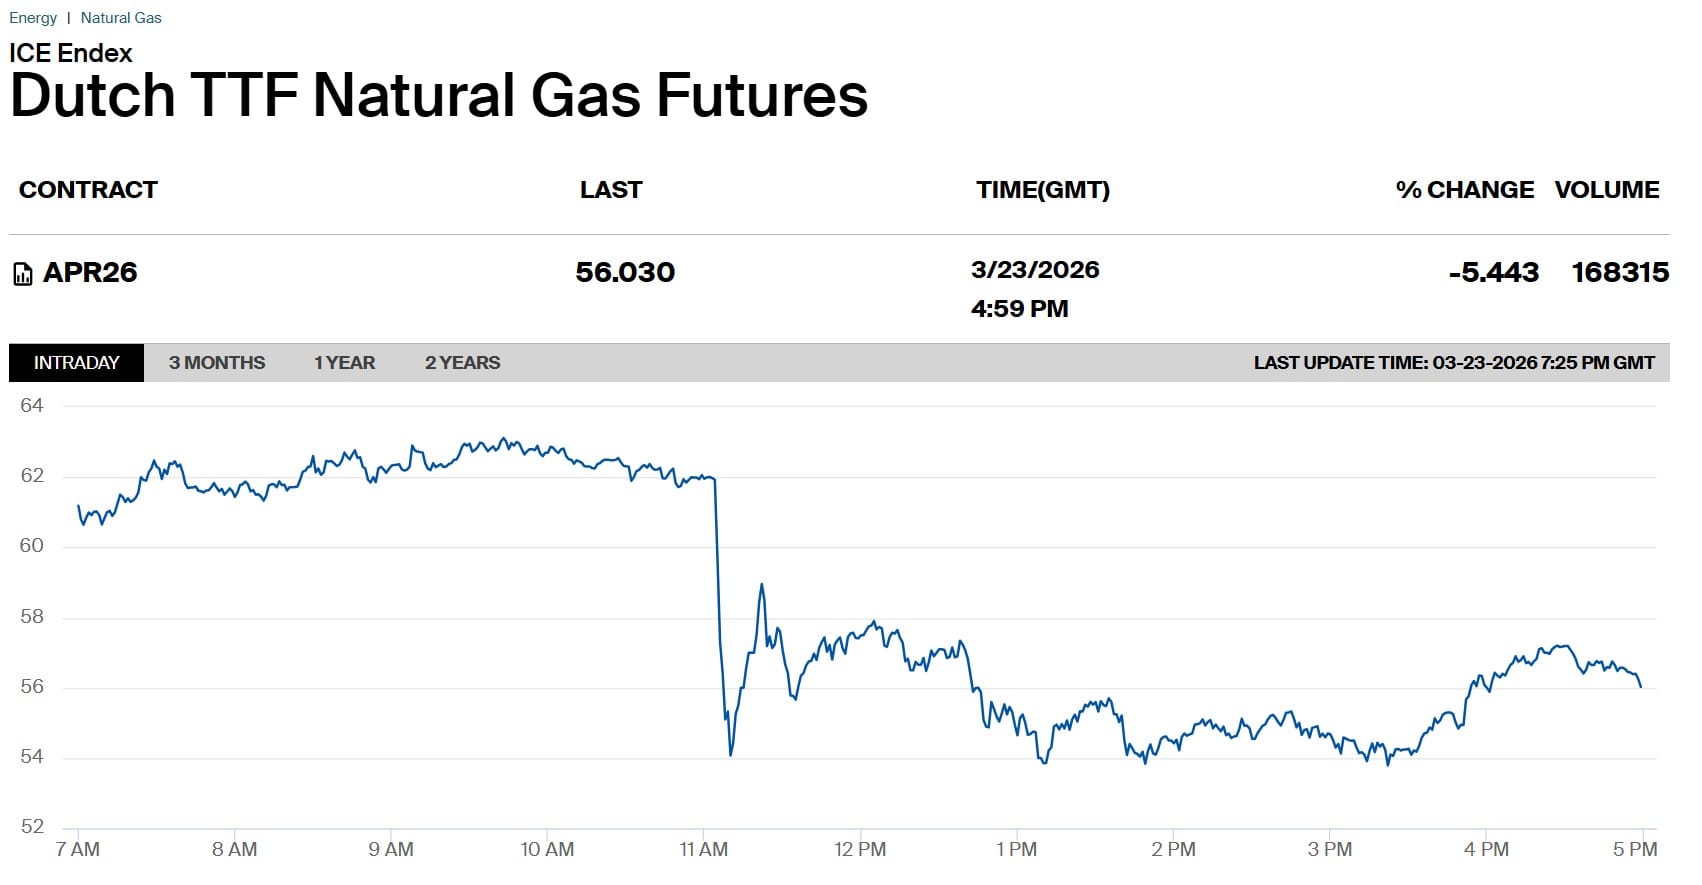
Task: Click the VOLUME column header
Action: click(x=1607, y=190)
